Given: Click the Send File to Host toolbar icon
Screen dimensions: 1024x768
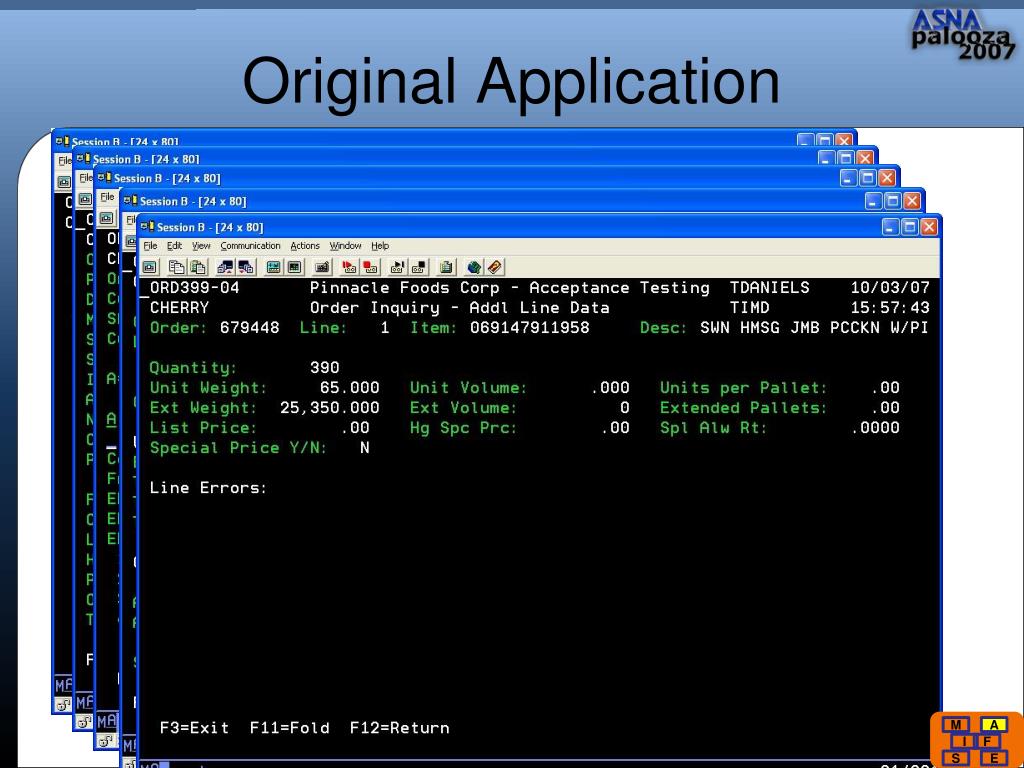Looking at the screenshot, I should [225, 267].
